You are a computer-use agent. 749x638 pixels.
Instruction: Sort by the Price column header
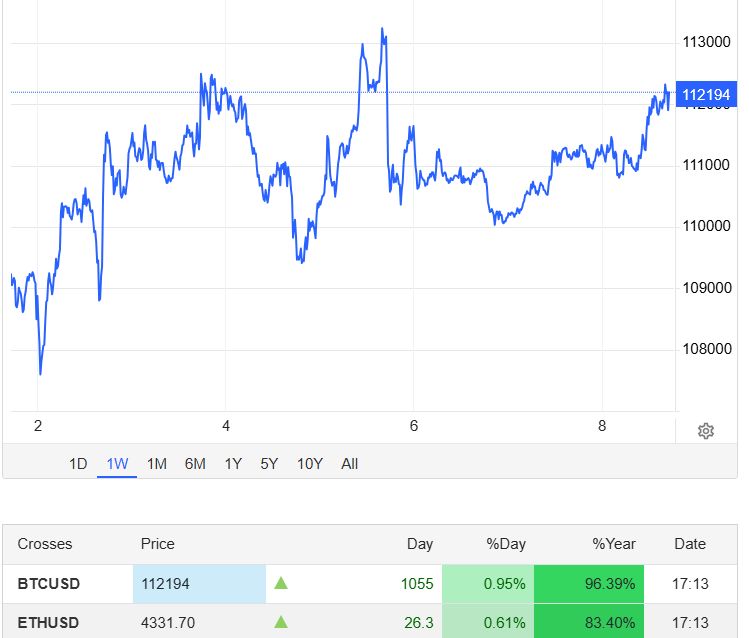pos(157,544)
